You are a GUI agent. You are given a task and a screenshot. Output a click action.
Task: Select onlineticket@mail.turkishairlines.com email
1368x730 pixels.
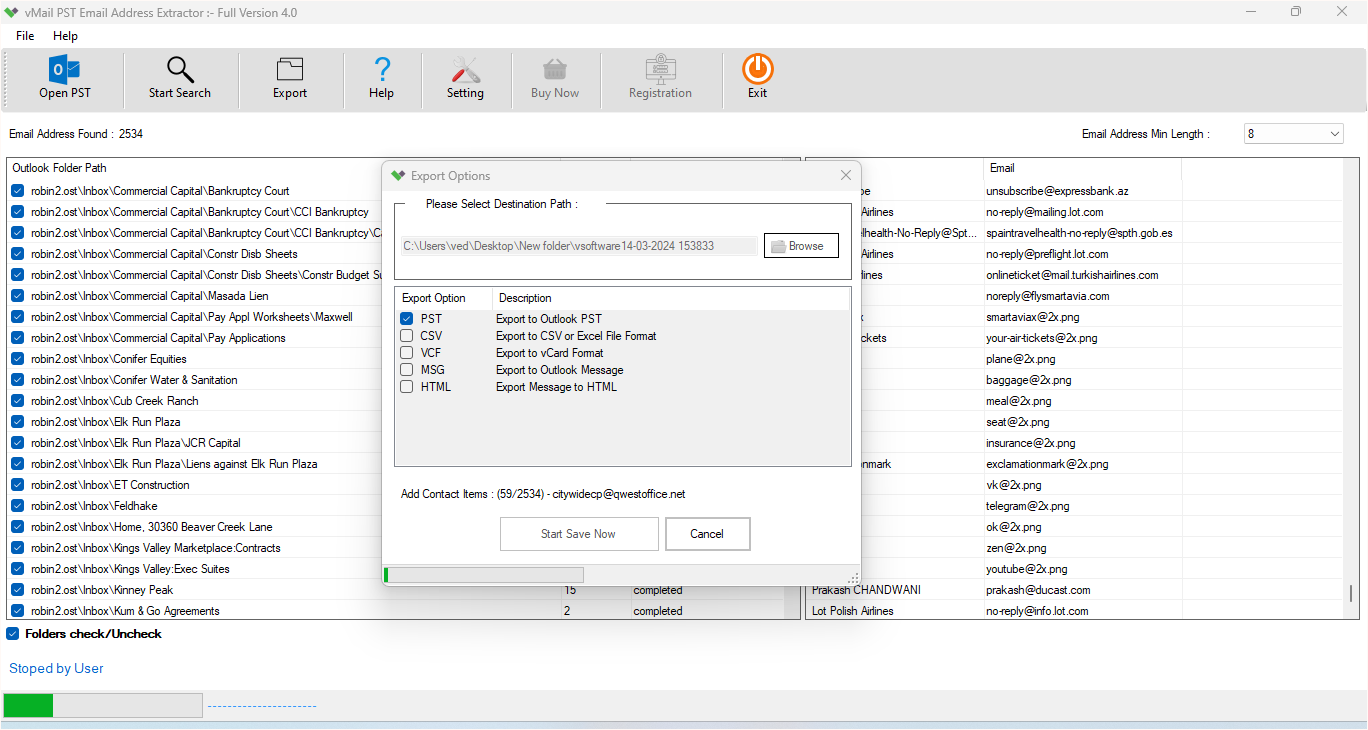pos(1072,275)
